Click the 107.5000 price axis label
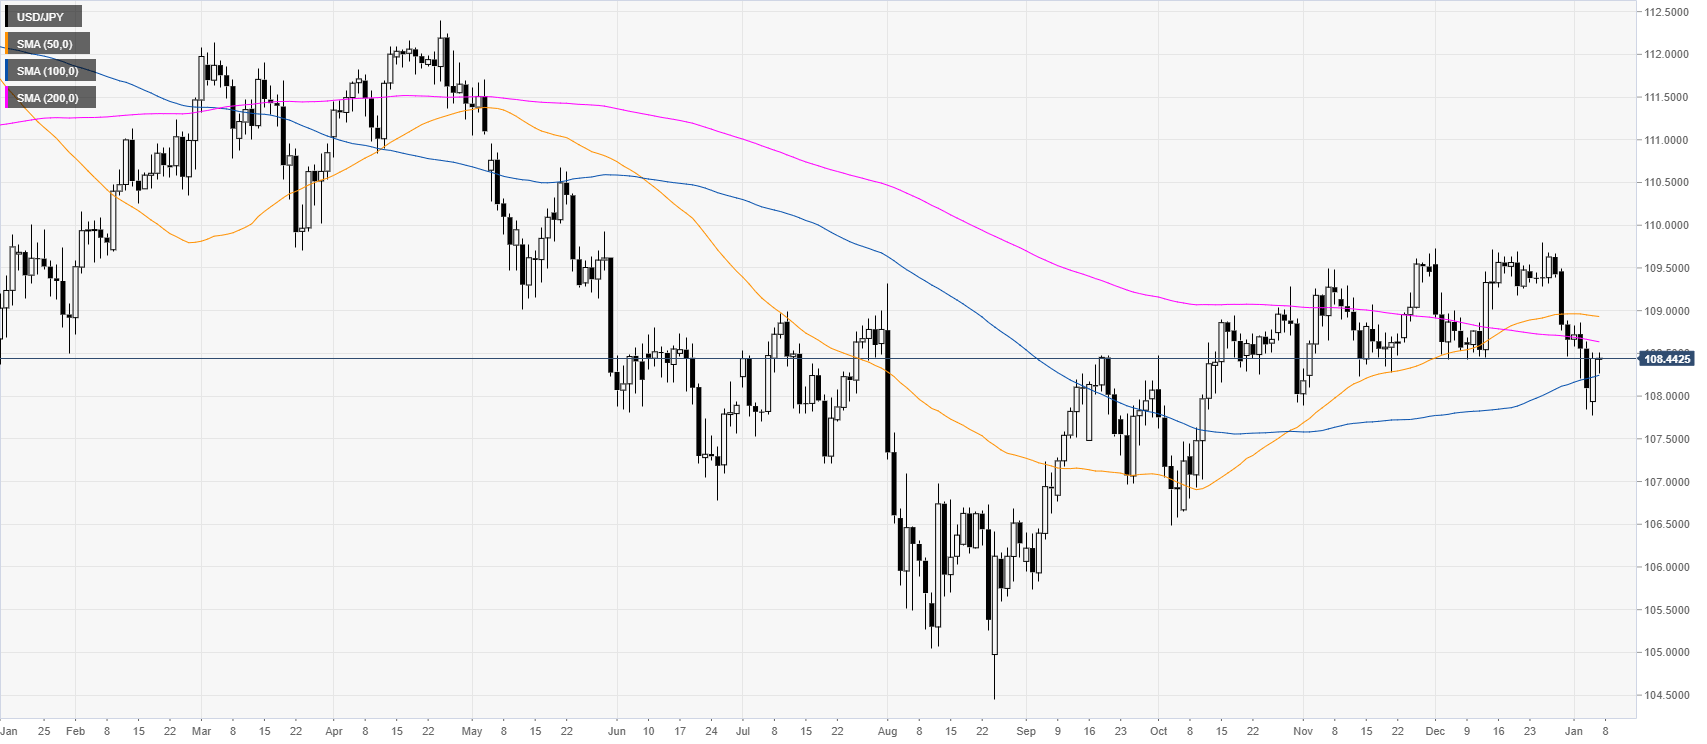1707x744 pixels. (x=1667, y=439)
